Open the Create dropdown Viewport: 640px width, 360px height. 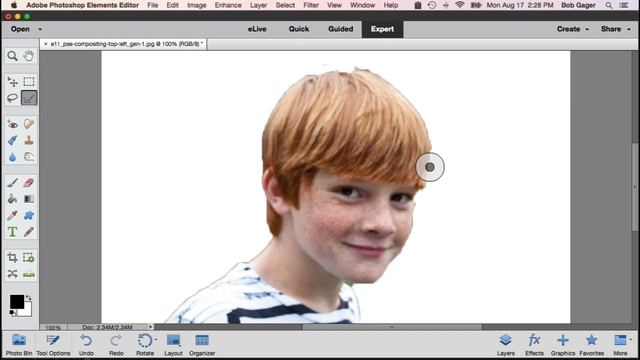tap(573, 29)
